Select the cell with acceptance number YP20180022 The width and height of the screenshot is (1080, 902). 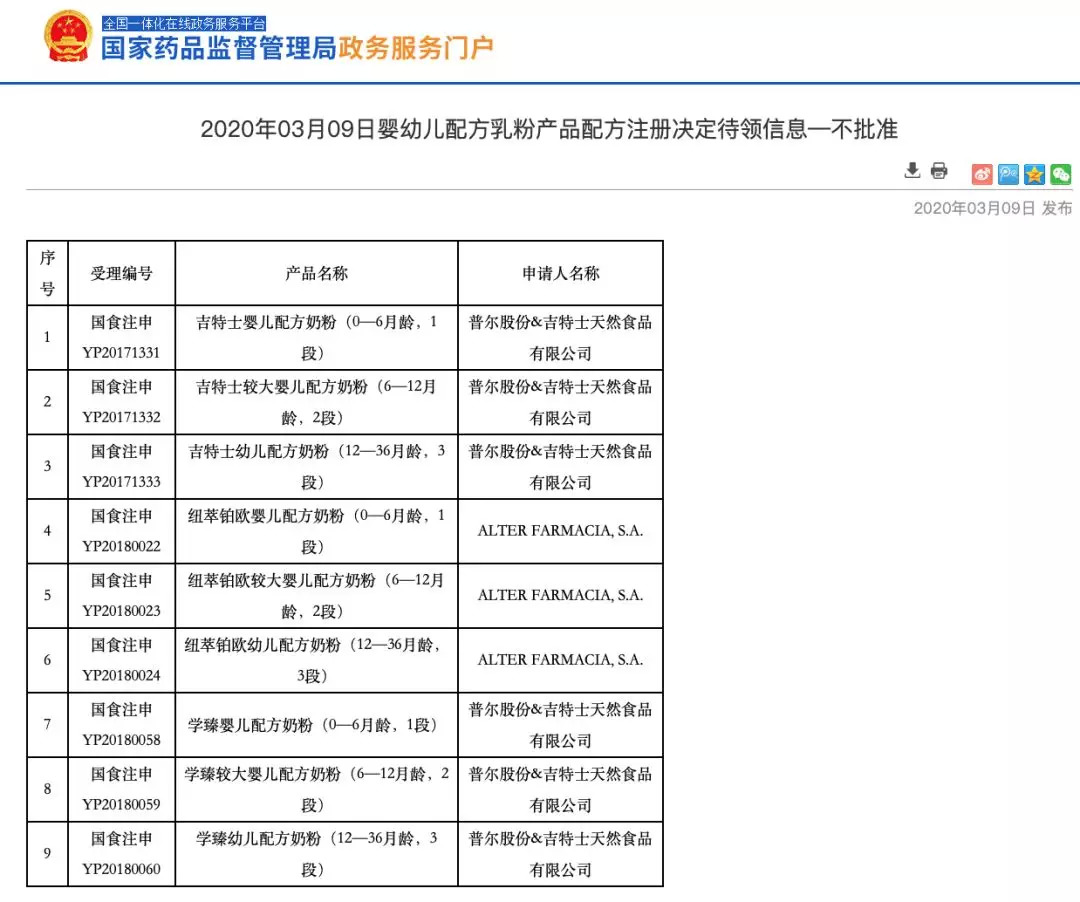[122, 531]
